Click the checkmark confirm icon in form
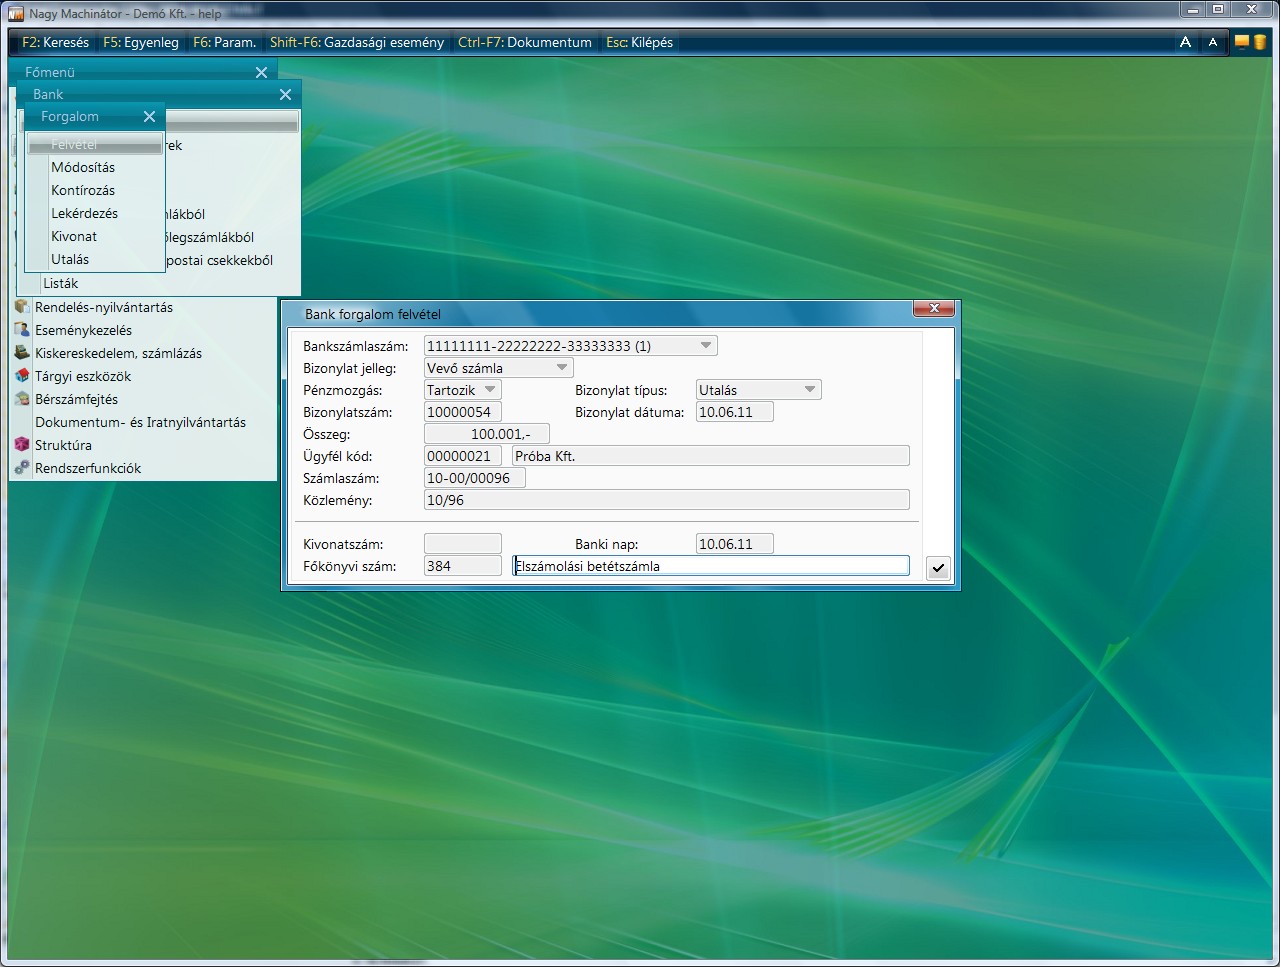This screenshot has width=1280, height=967. click(x=937, y=568)
